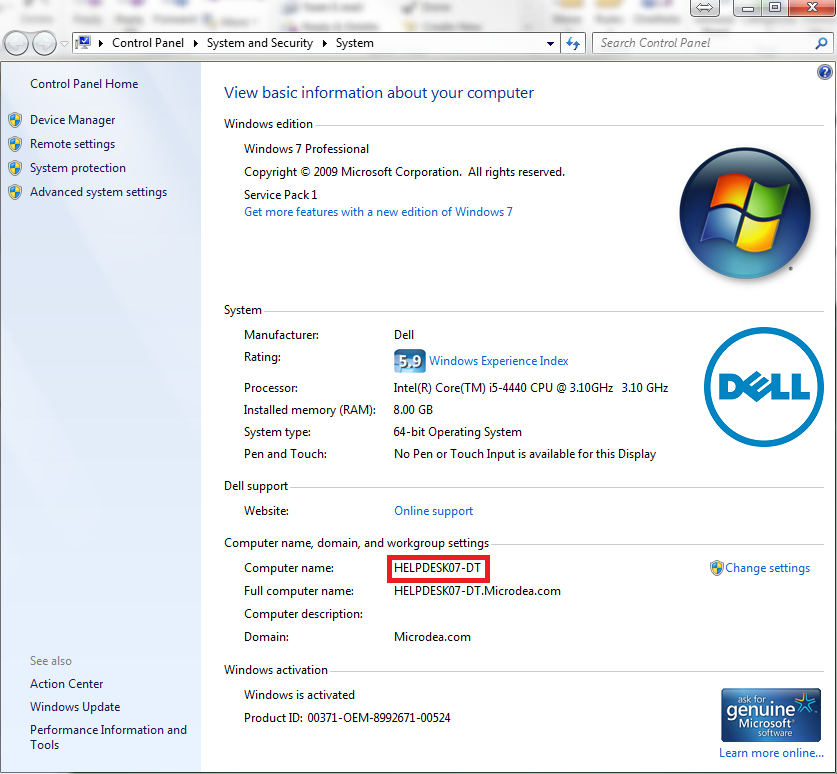Image resolution: width=837 pixels, height=774 pixels.
Task: Click the Intel Core i5-4440 processor text
Action: coord(531,388)
